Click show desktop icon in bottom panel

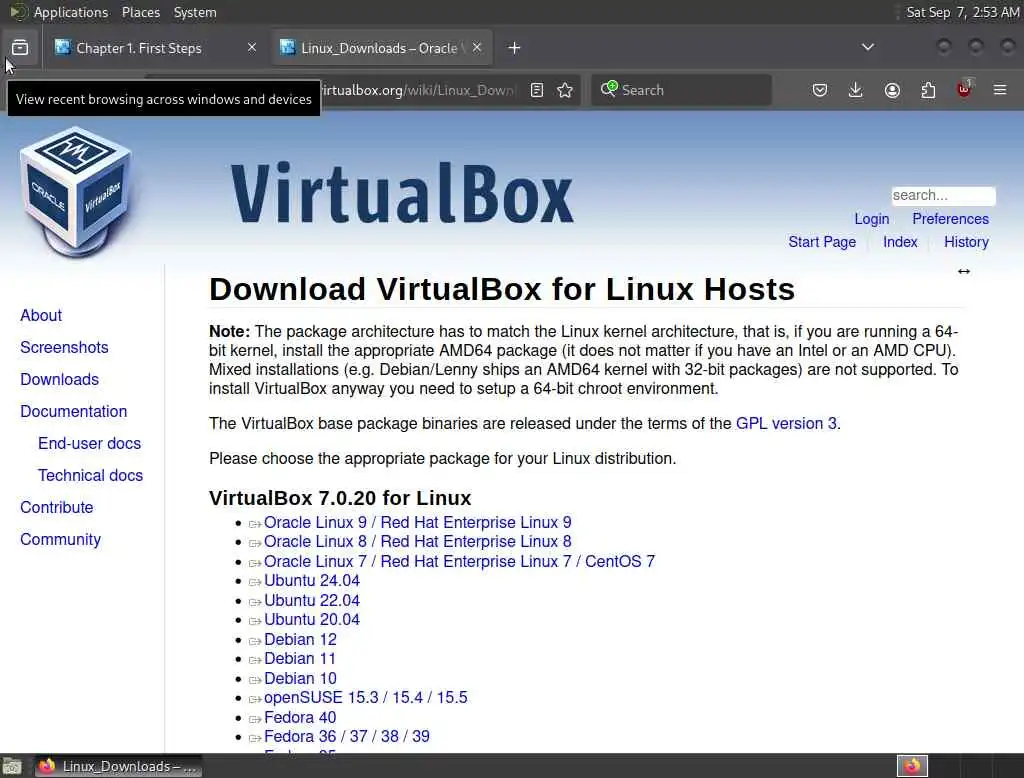(x=12, y=766)
